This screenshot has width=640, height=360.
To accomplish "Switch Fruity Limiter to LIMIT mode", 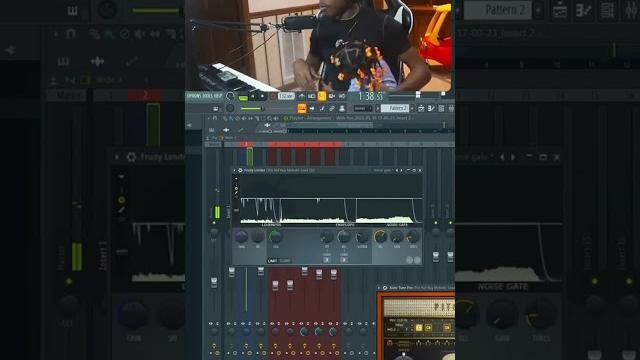I will (x=273, y=260).
